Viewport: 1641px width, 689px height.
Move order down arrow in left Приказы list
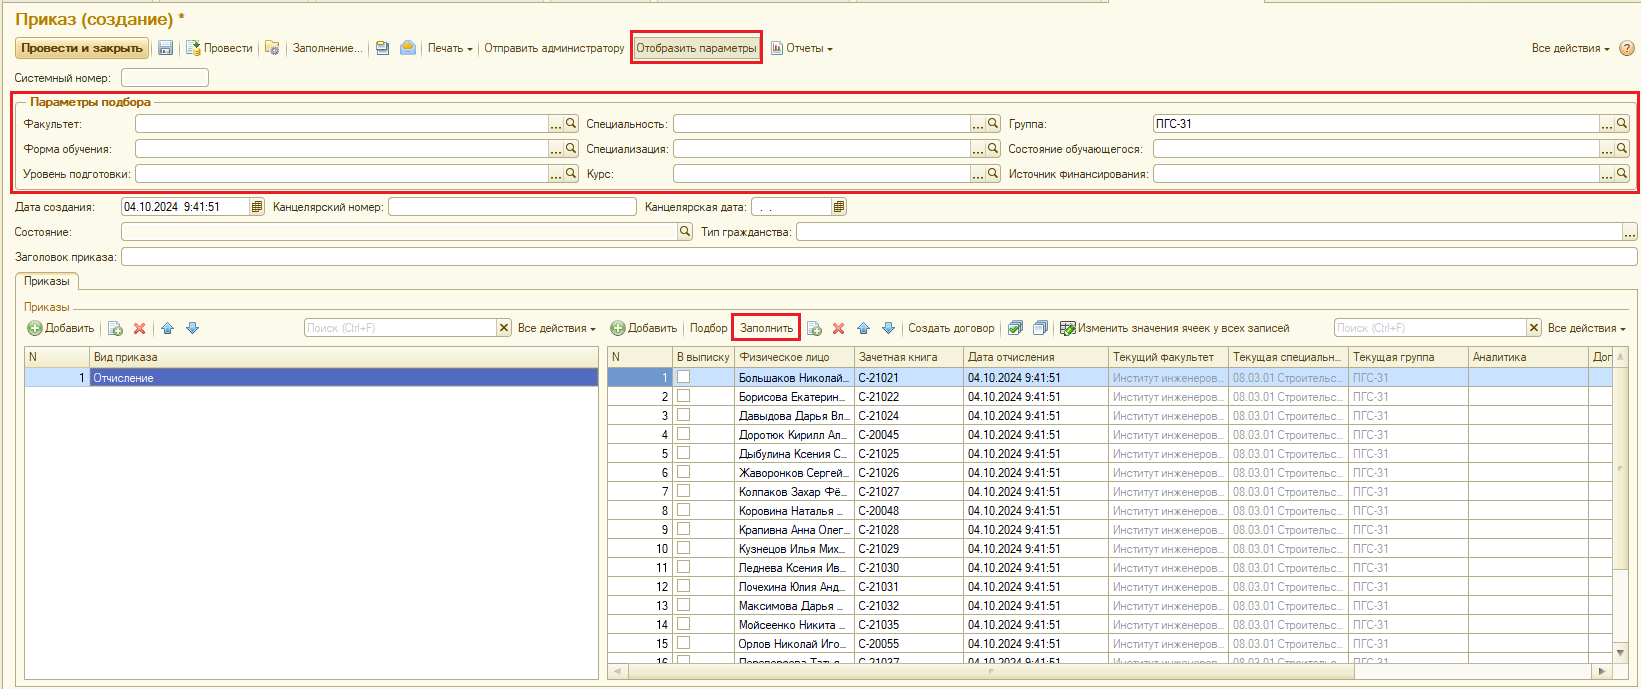pyautogui.click(x=192, y=328)
